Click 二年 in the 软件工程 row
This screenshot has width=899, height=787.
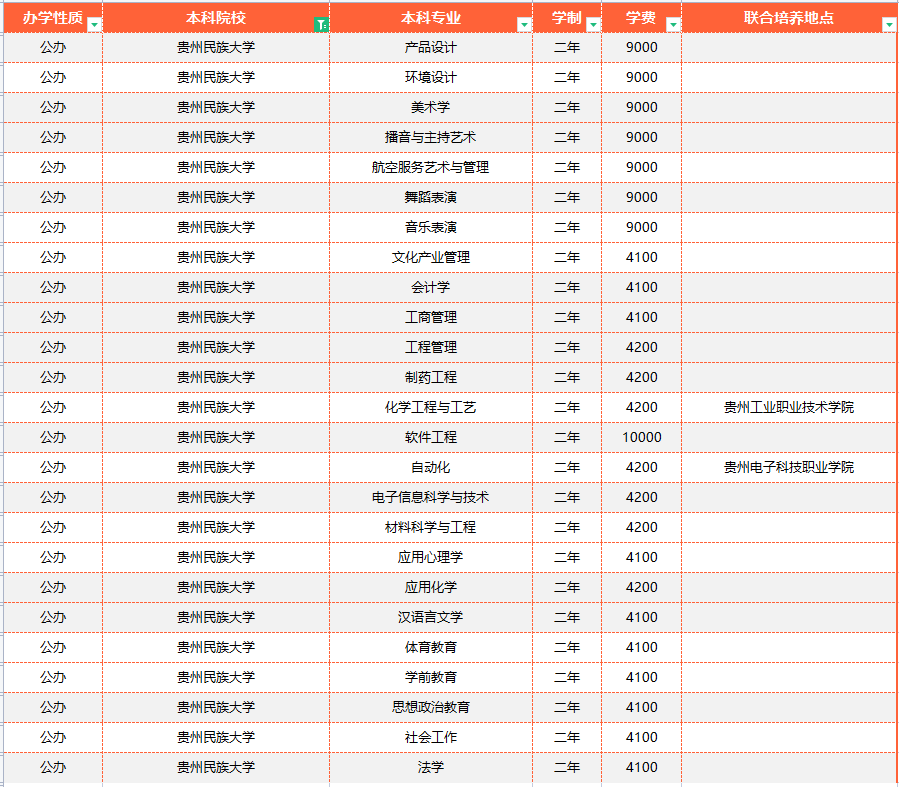point(567,437)
